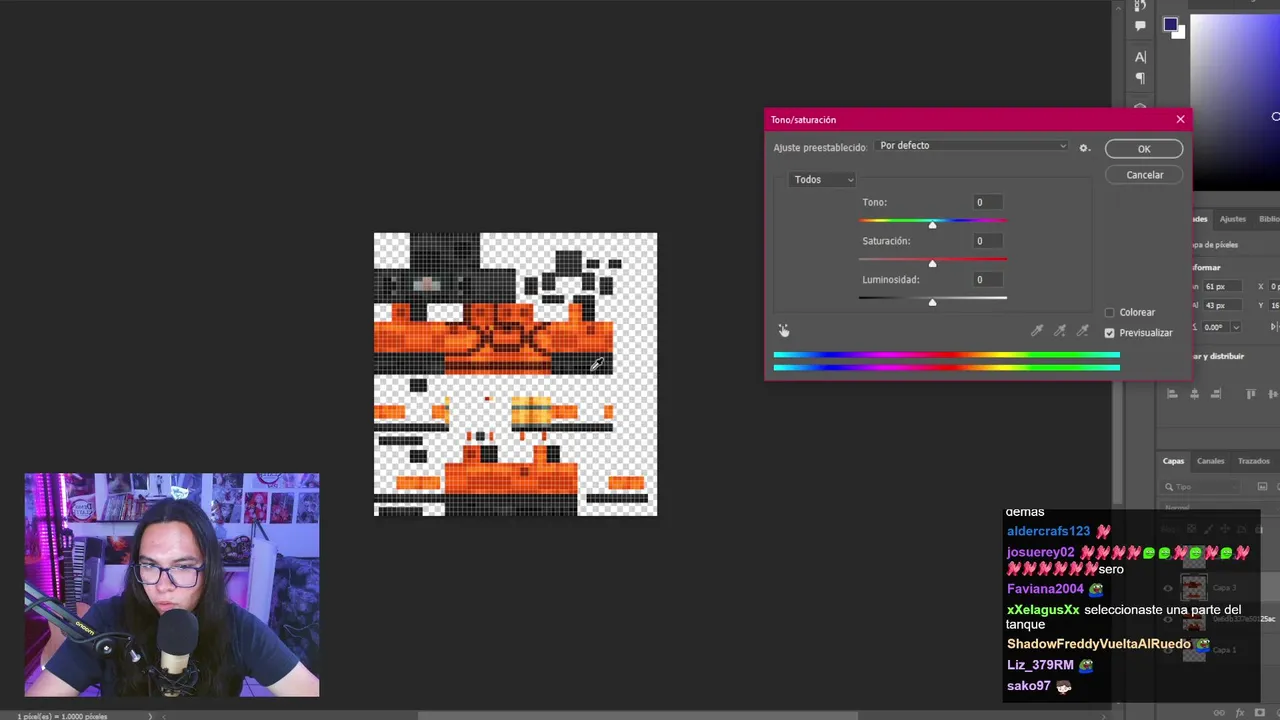Click OK in Tono/saturación dialog
1280x720 pixels.
(1144, 149)
